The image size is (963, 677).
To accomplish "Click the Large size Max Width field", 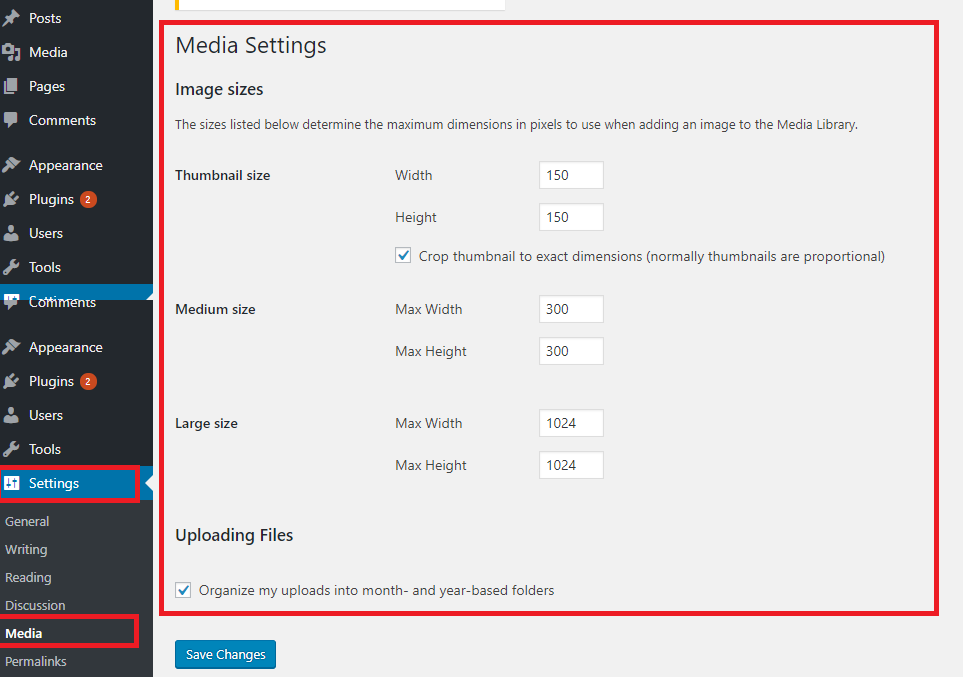I will (571, 423).
